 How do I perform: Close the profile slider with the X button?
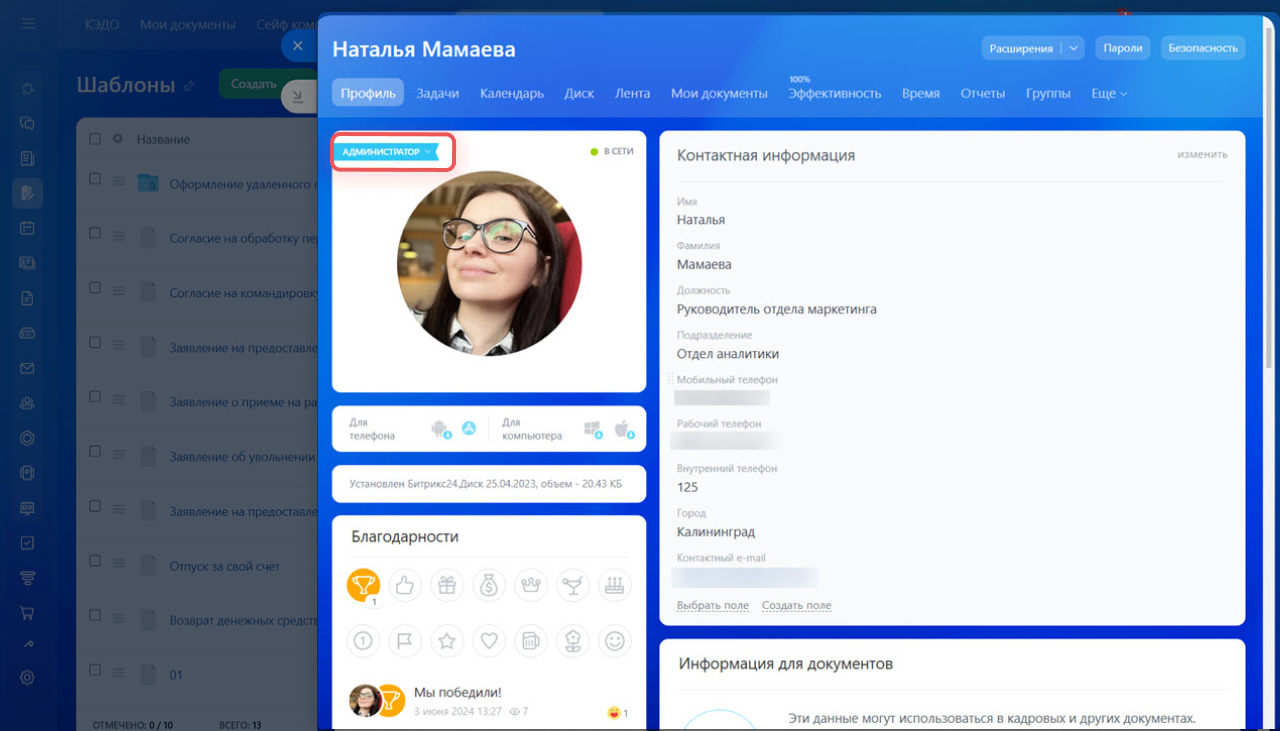click(x=297, y=45)
